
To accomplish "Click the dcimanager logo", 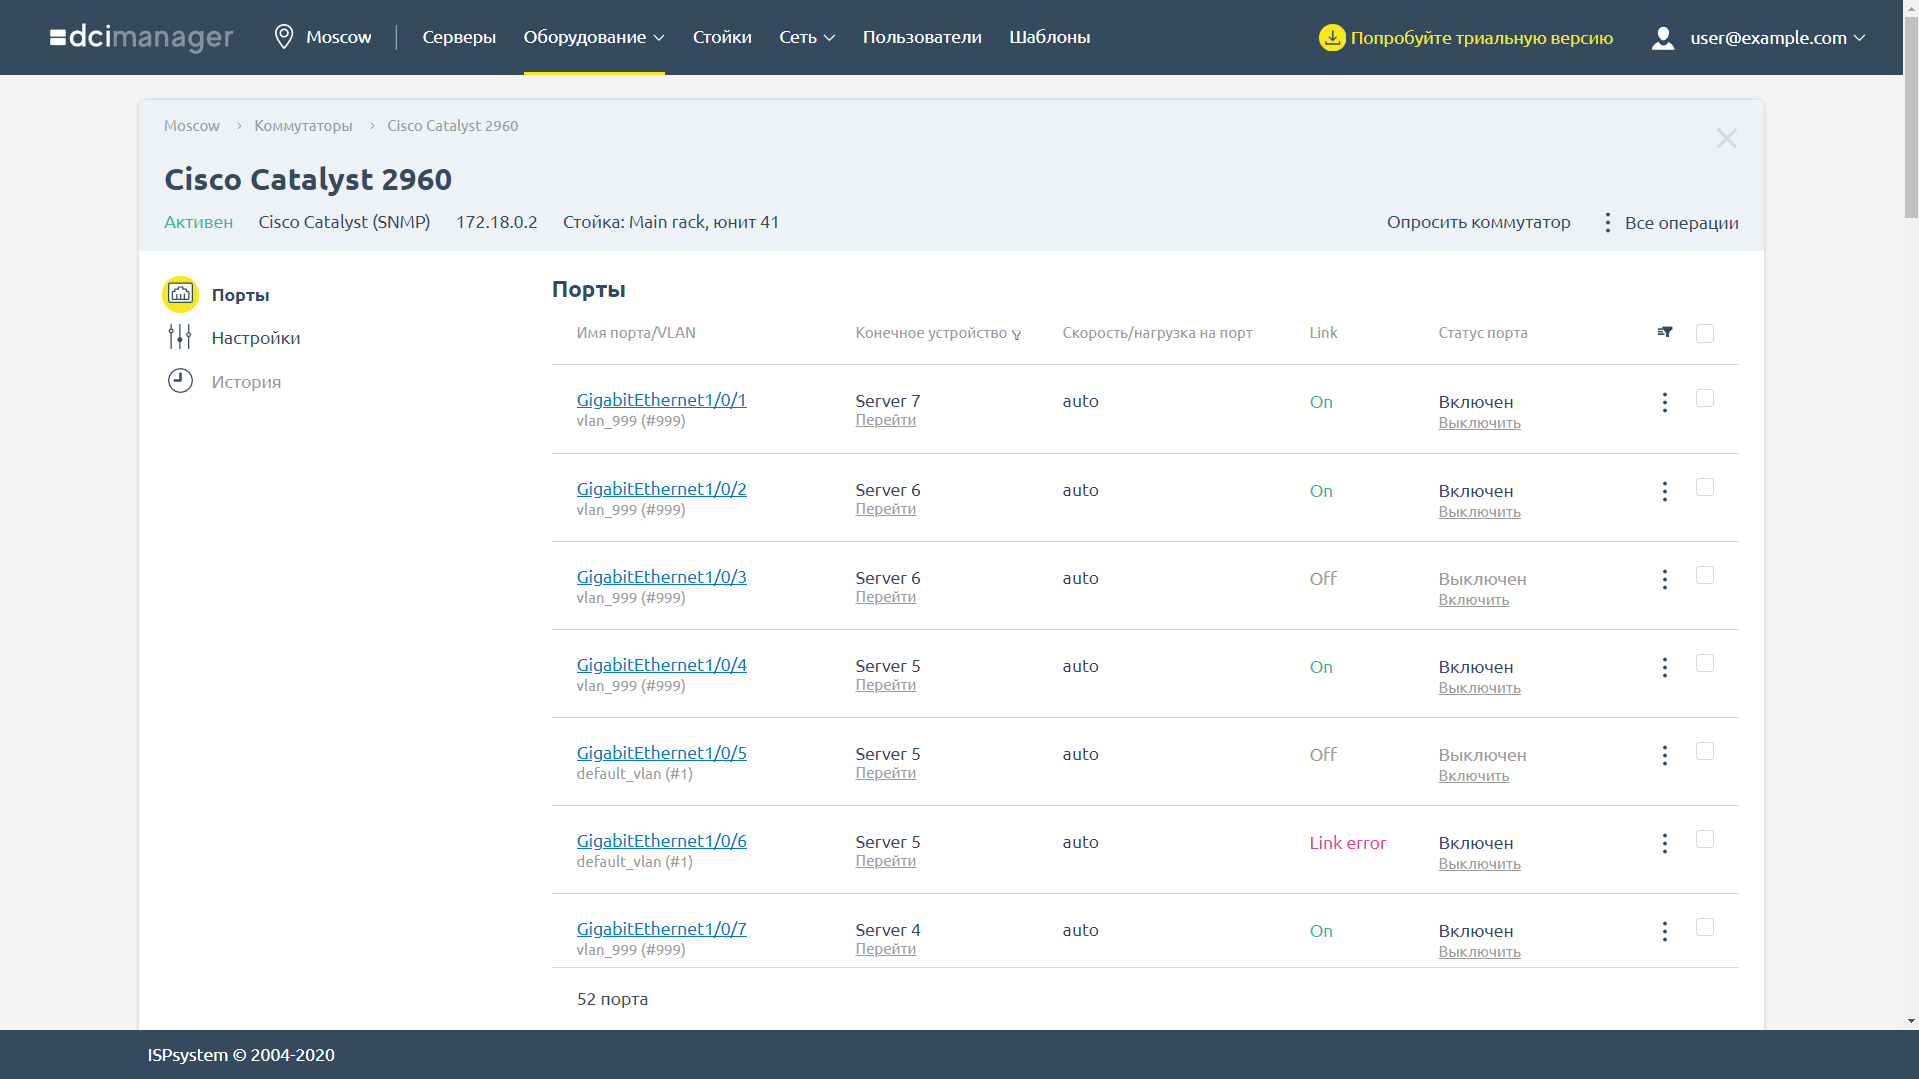I will pyautogui.click(x=141, y=37).
